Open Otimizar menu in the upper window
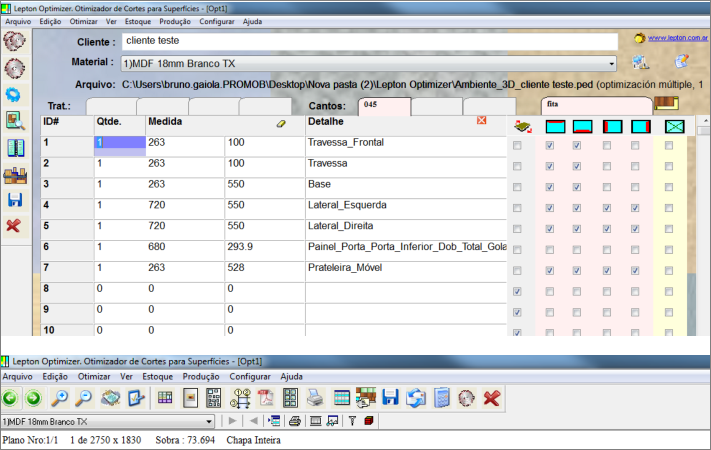This screenshot has width=711, height=450. 83,21
